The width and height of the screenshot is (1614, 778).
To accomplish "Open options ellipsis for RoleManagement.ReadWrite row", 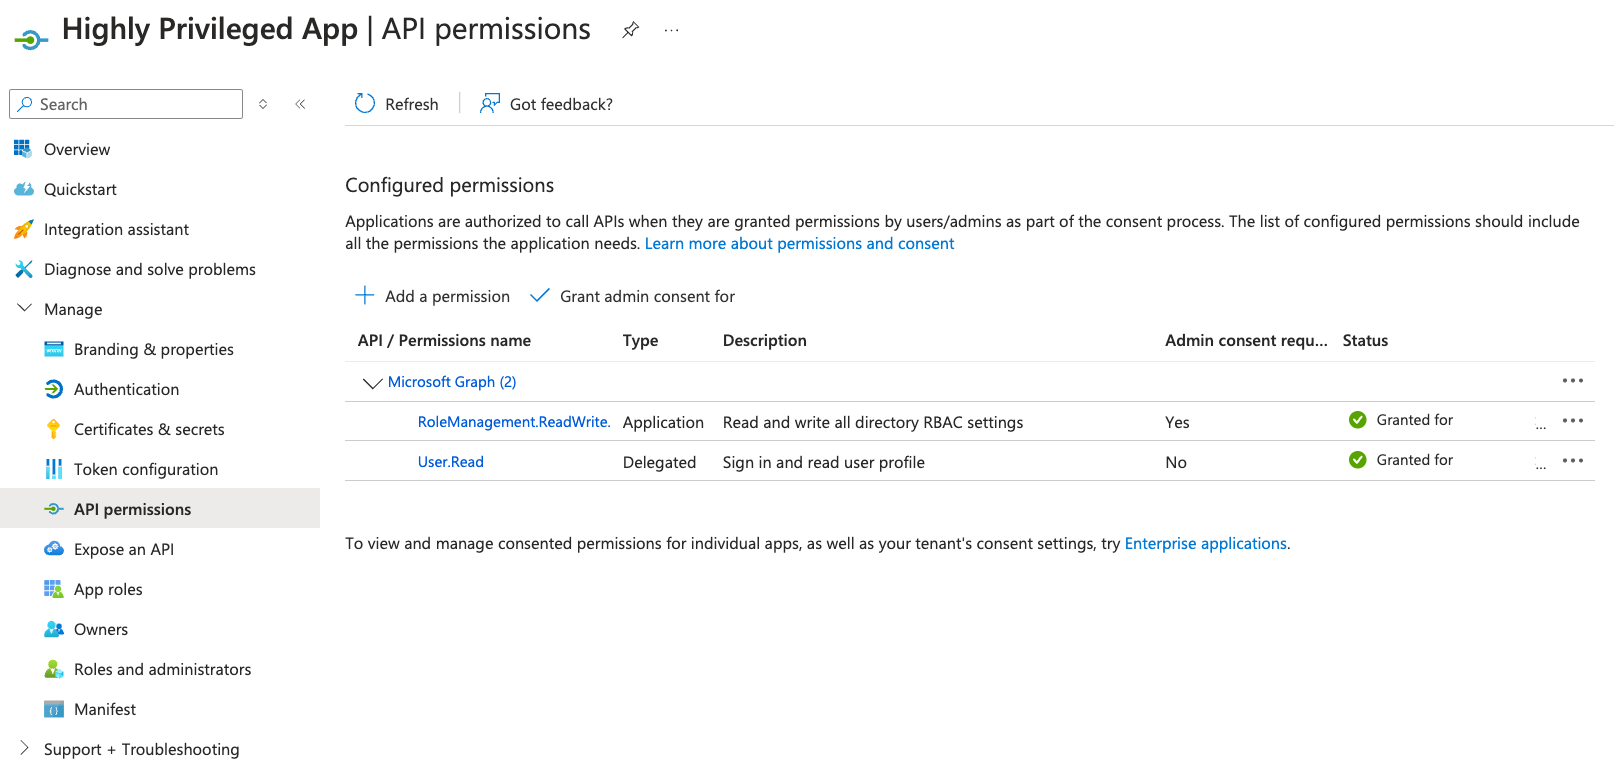I will 1573,420.
